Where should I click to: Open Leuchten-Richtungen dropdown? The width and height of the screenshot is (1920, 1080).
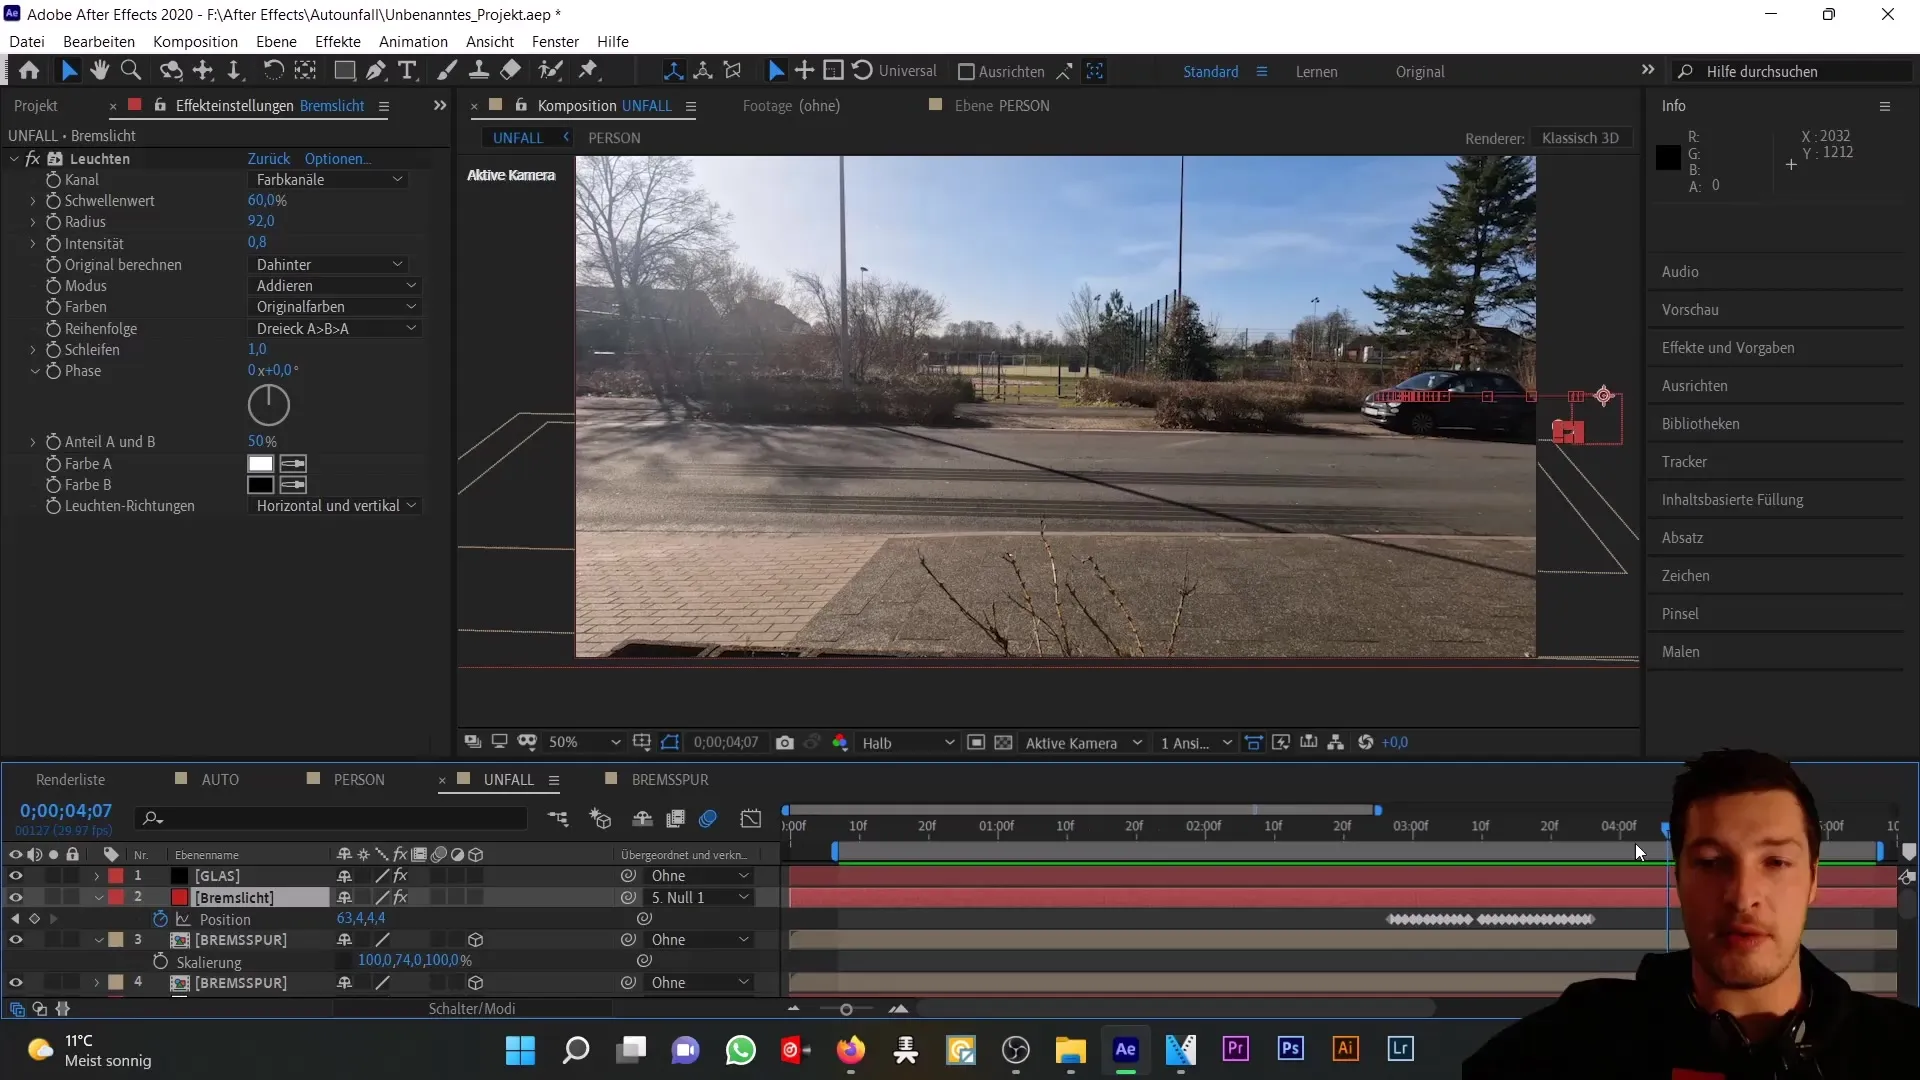[x=334, y=506]
